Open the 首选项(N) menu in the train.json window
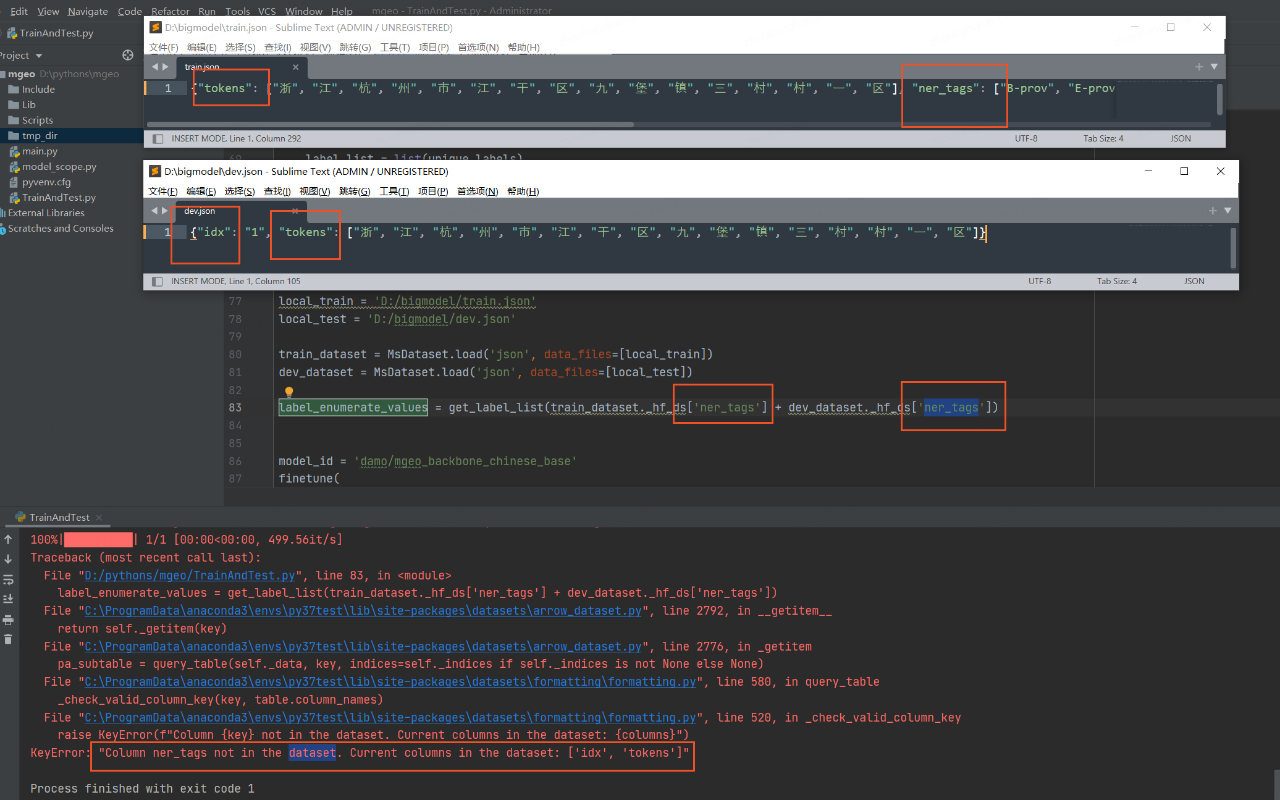The width and height of the screenshot is (1280, 800). coord(478,47)
